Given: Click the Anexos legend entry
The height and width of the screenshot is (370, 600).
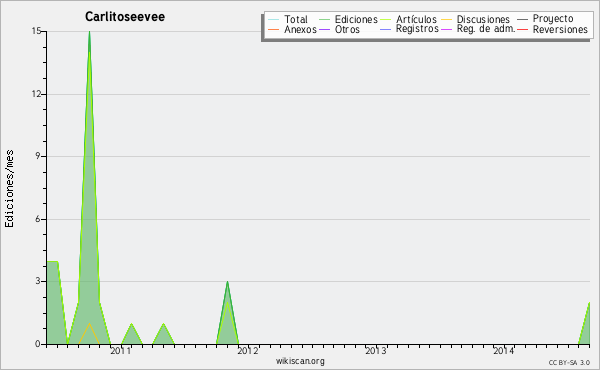Looking at the screenshot, I should (x=292, y=29).
